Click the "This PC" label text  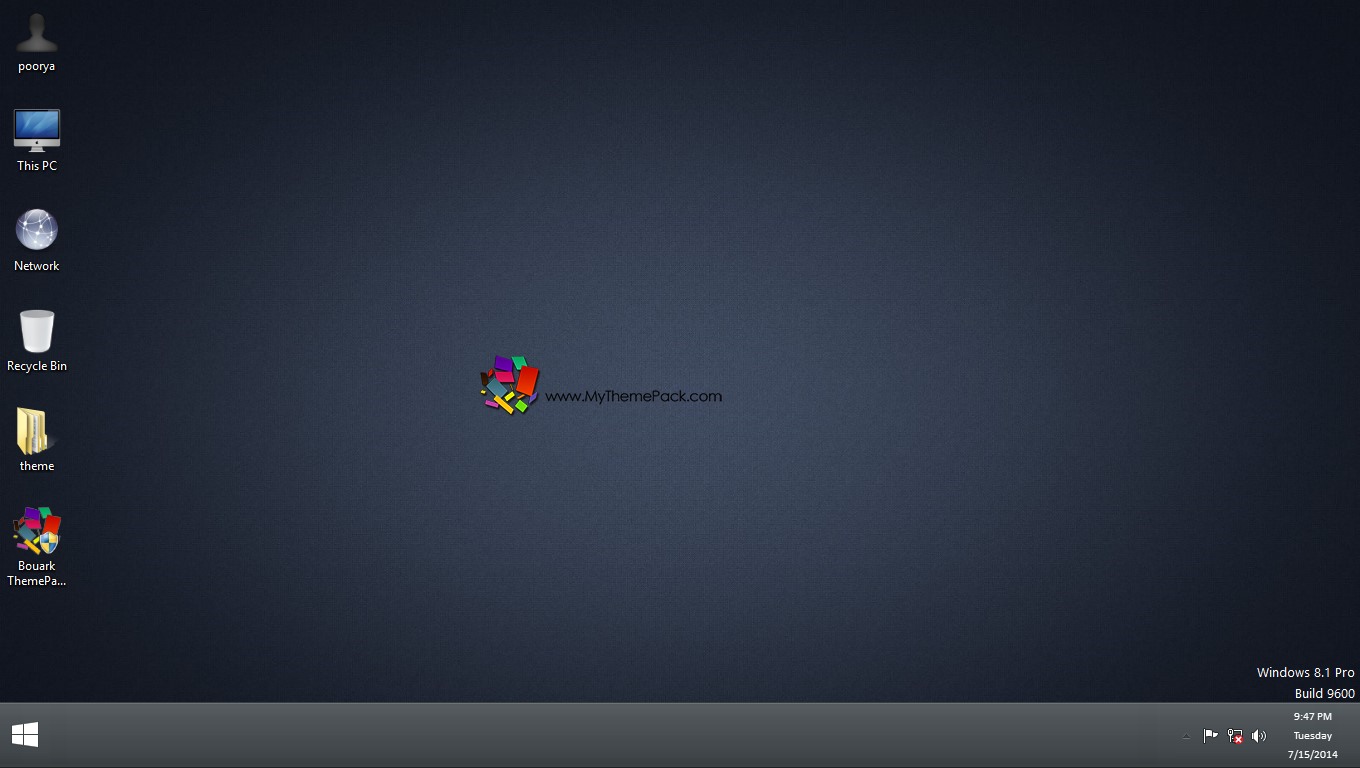pyautogui.click(x=37, y=166)
